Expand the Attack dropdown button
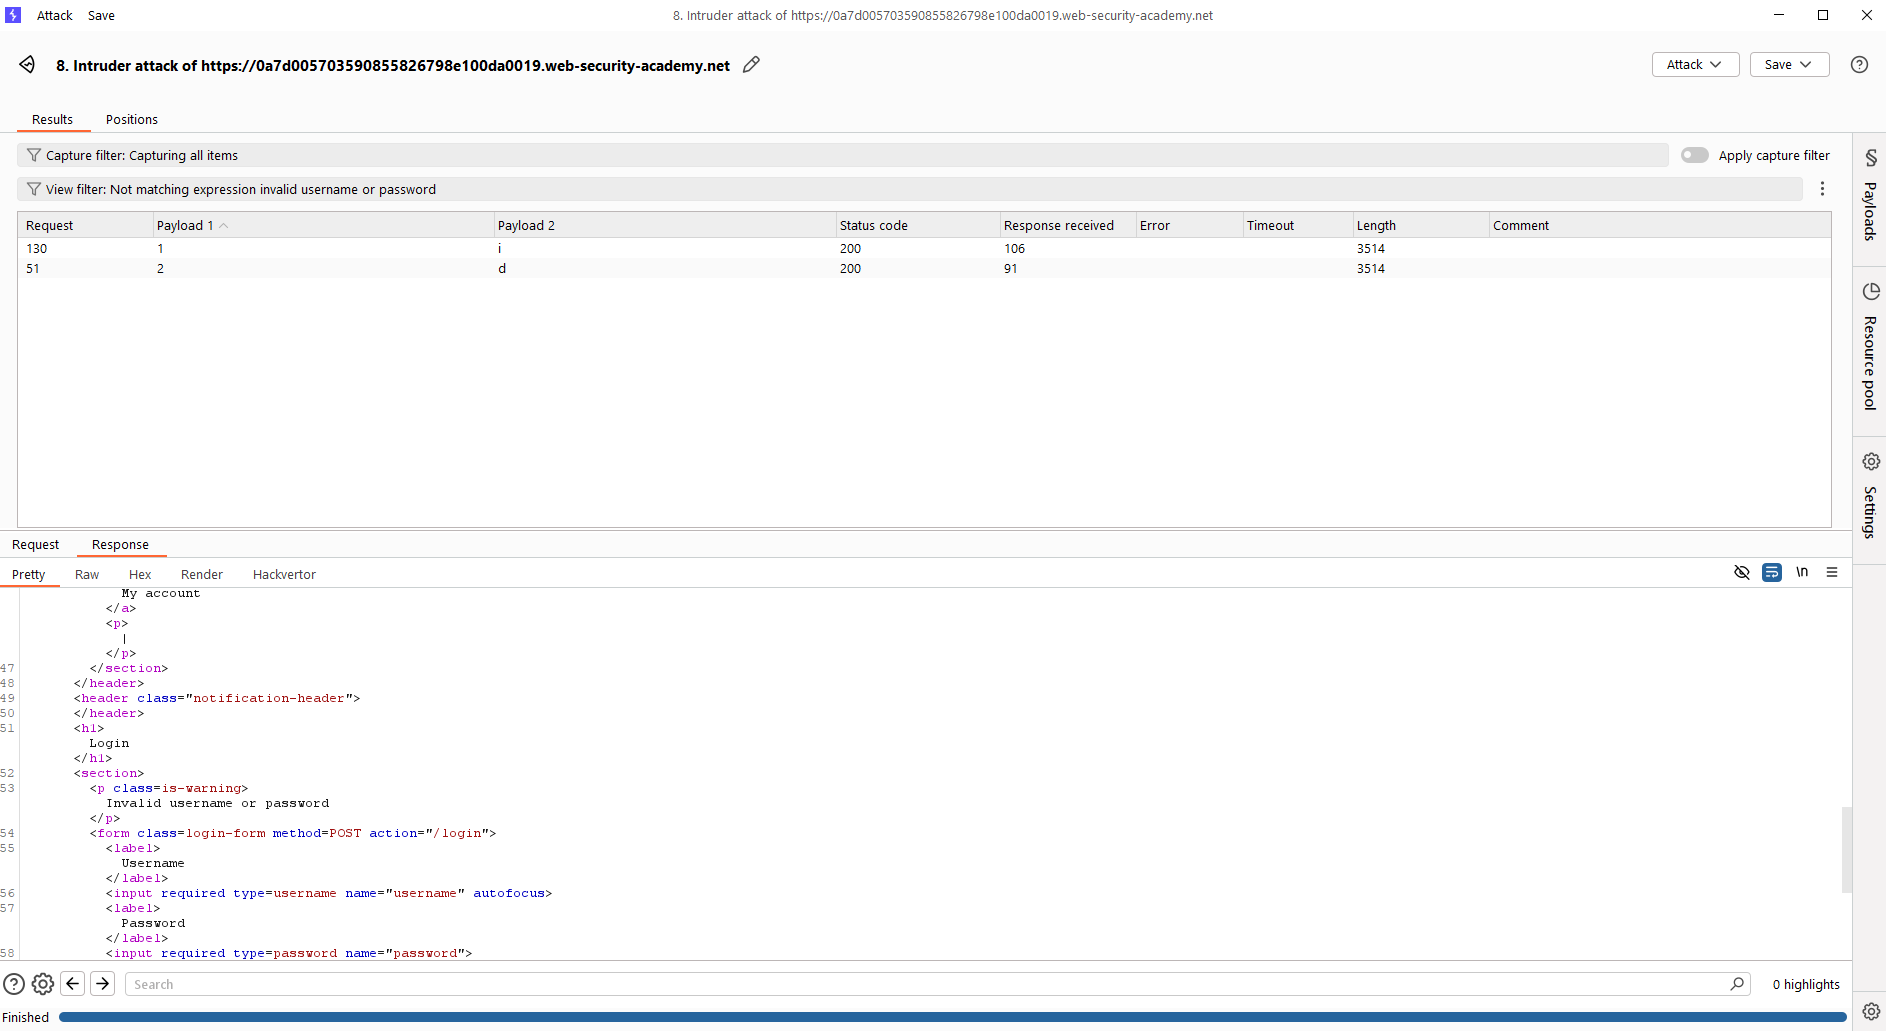1886x1031 pixels. (x=1695, y=65)
